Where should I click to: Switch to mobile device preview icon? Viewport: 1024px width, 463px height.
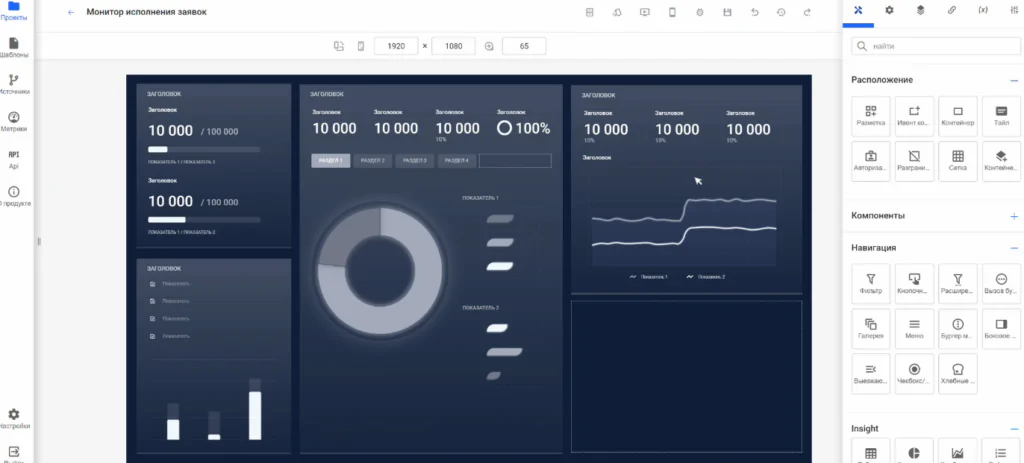pyautogui.click(x=672, y=12)
